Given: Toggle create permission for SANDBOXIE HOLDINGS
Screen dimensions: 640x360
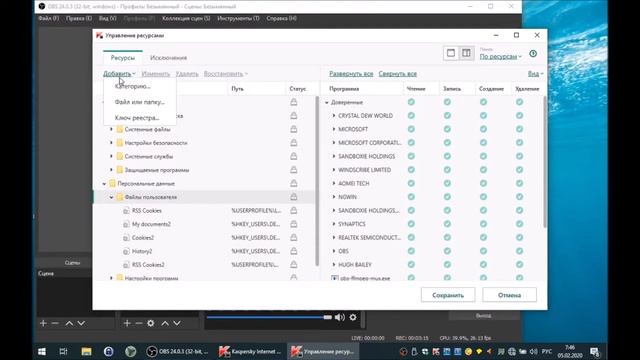Looking at the screenshot, I should (x=483, y=156).
